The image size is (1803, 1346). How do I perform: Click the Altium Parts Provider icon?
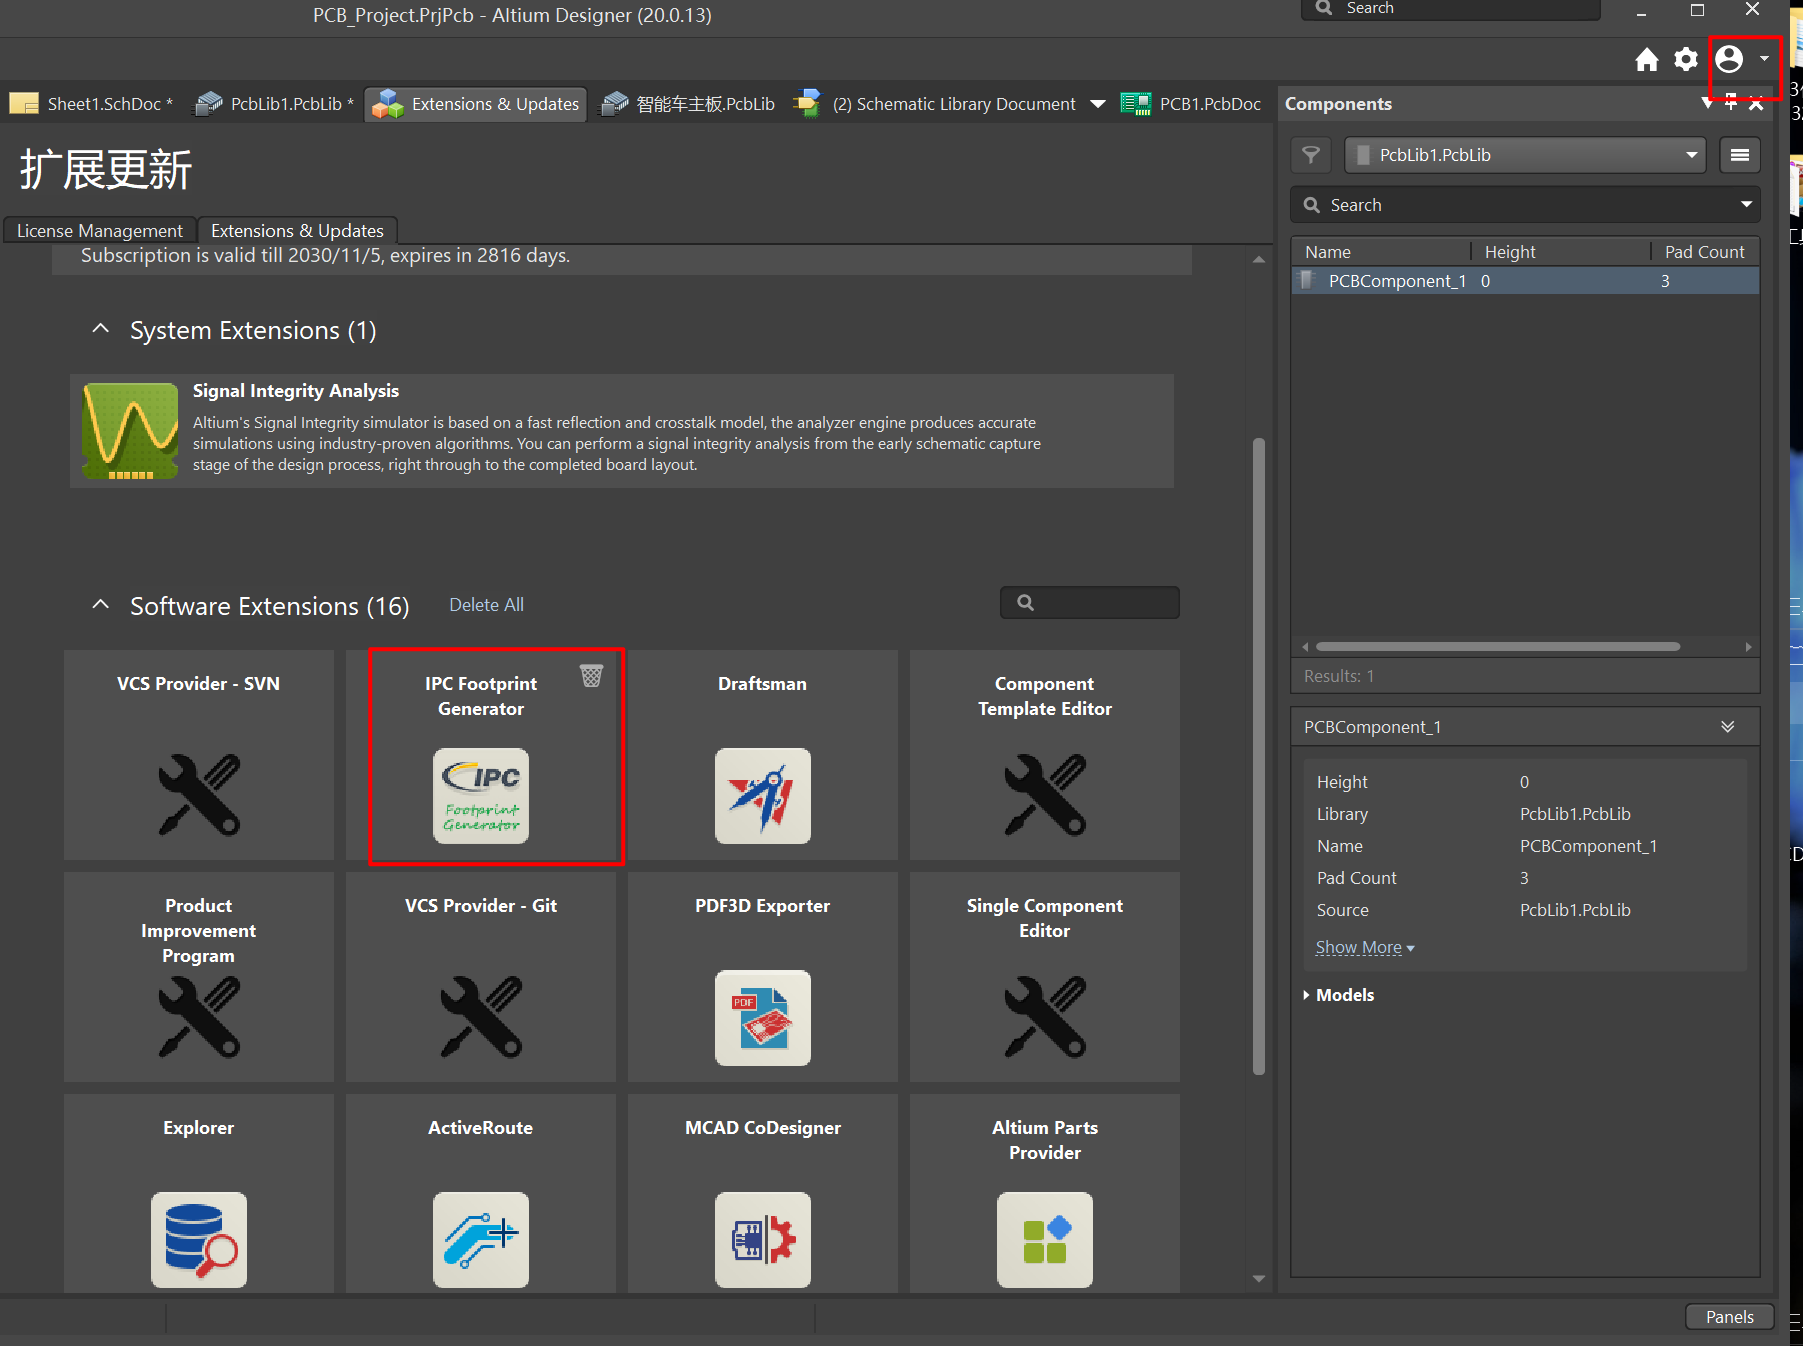coord(1045,1240)
